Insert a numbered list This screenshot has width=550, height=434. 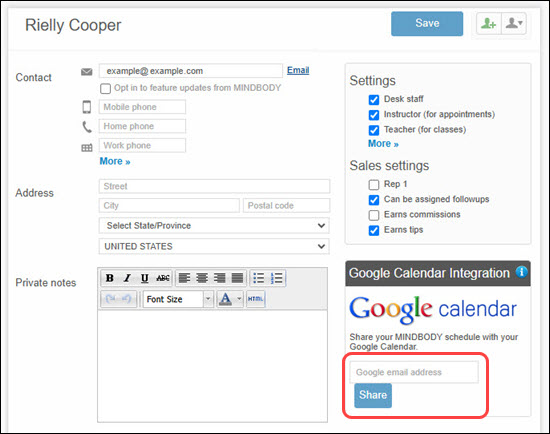click(x=277, y=278)
